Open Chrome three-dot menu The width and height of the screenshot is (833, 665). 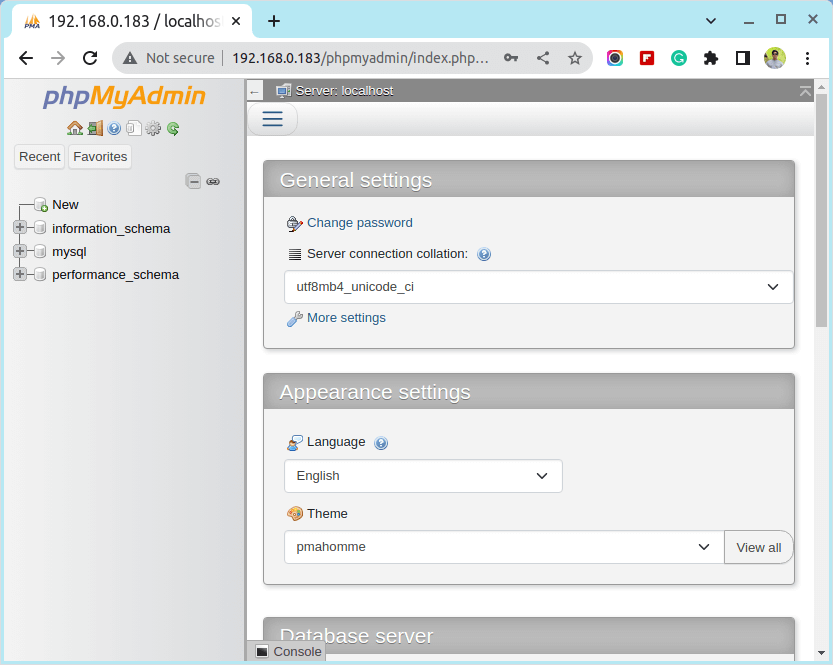point(807,58)
